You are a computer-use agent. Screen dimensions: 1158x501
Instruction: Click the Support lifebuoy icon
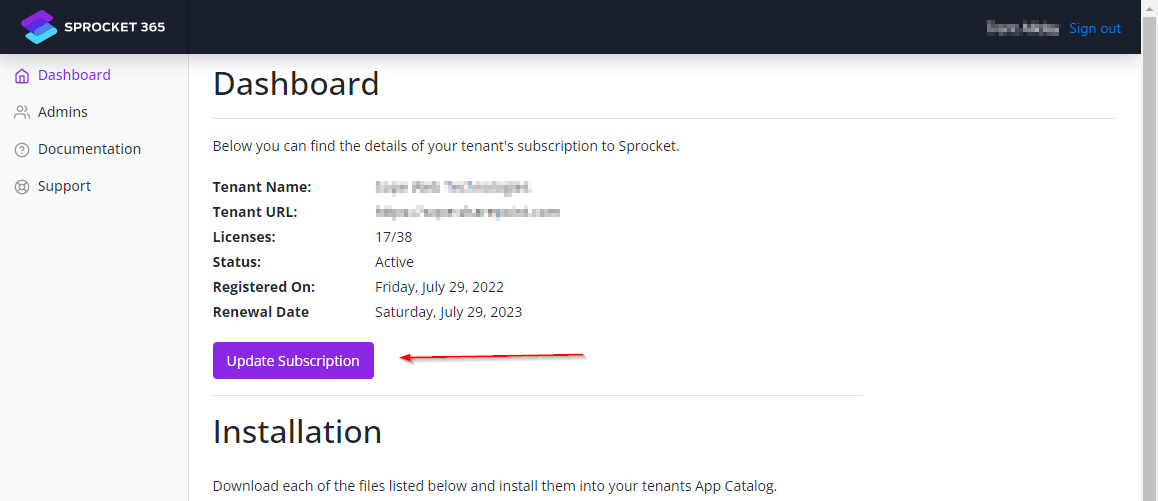point(22,187)
